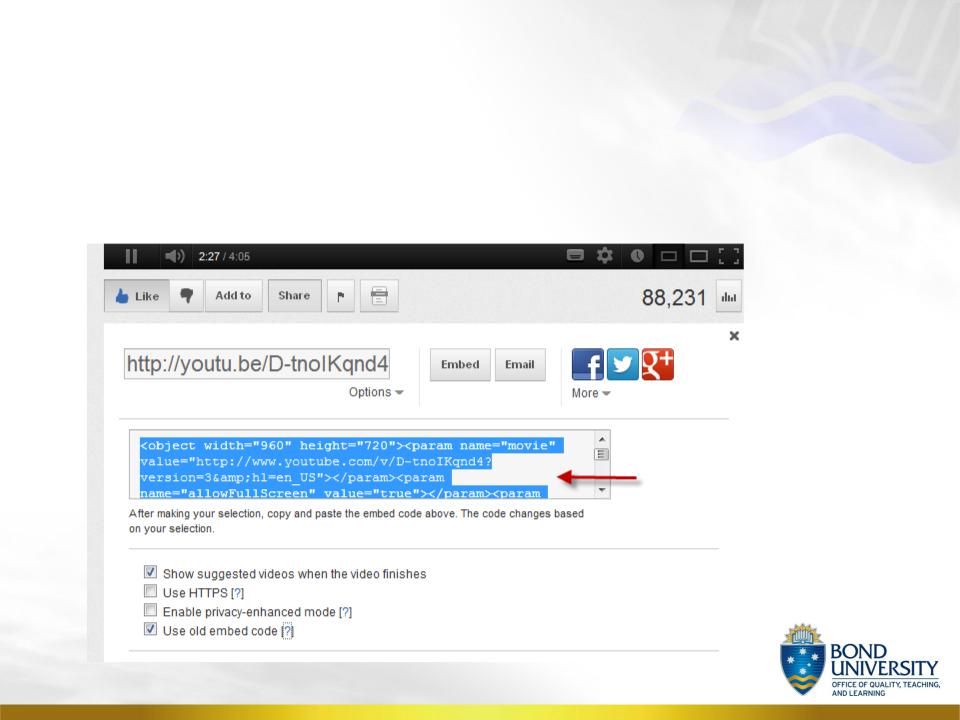Image resolution: width=960 pixels, height=720 pixels.
Task: Uncheck Use old embed code
Action: [x=151, y=629]
